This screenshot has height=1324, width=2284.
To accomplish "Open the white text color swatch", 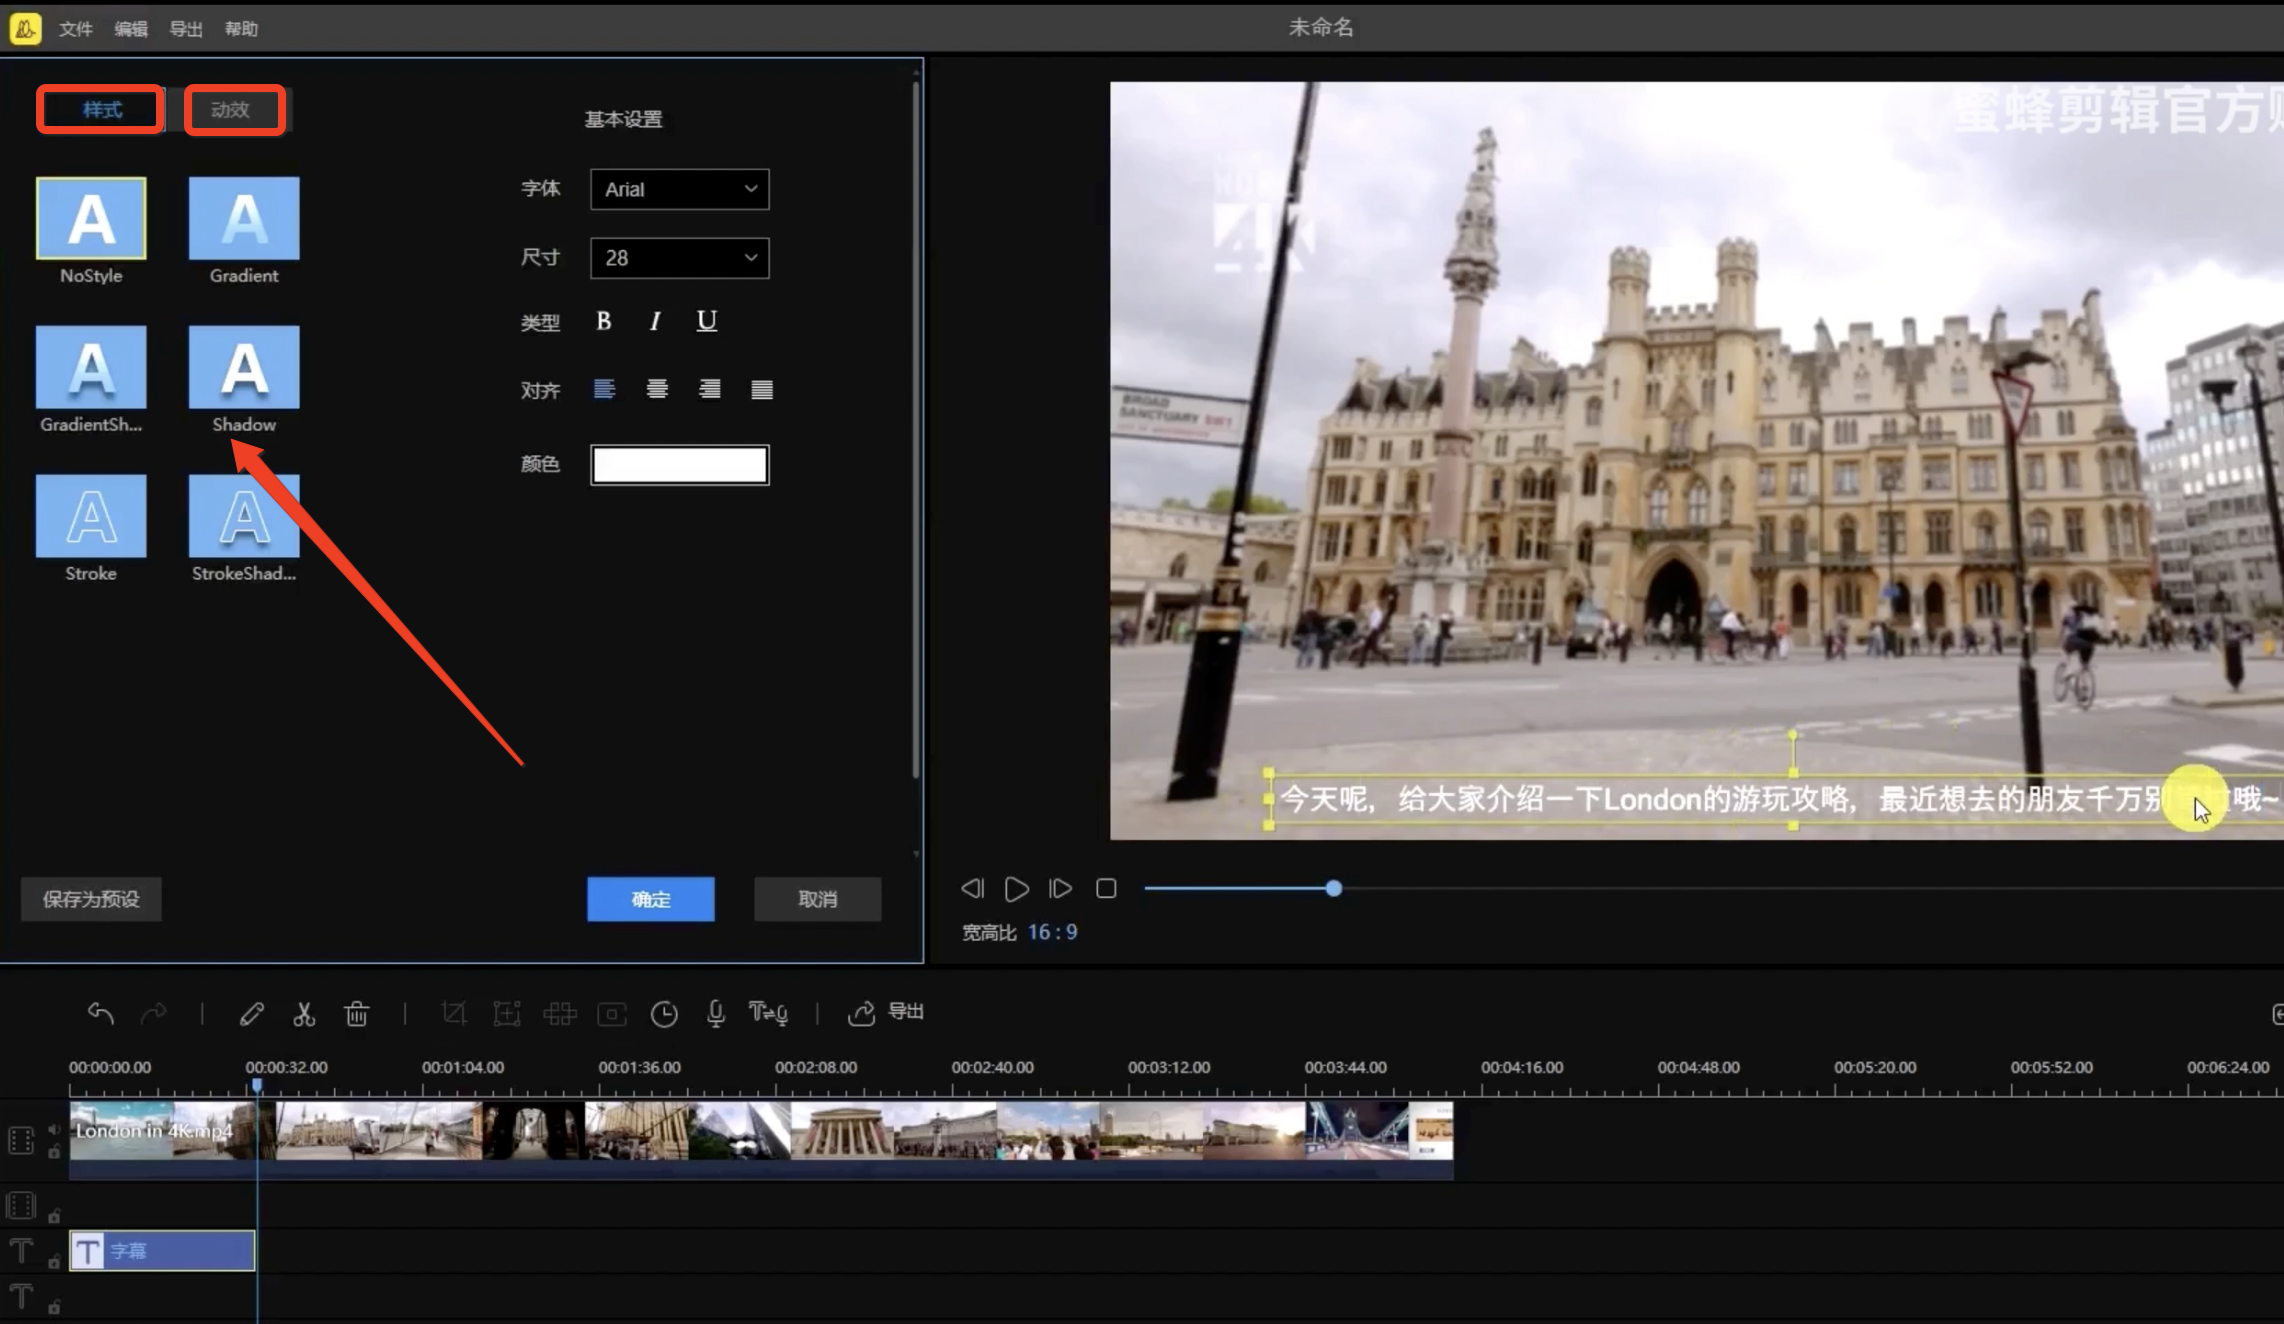I will (680, 465).
